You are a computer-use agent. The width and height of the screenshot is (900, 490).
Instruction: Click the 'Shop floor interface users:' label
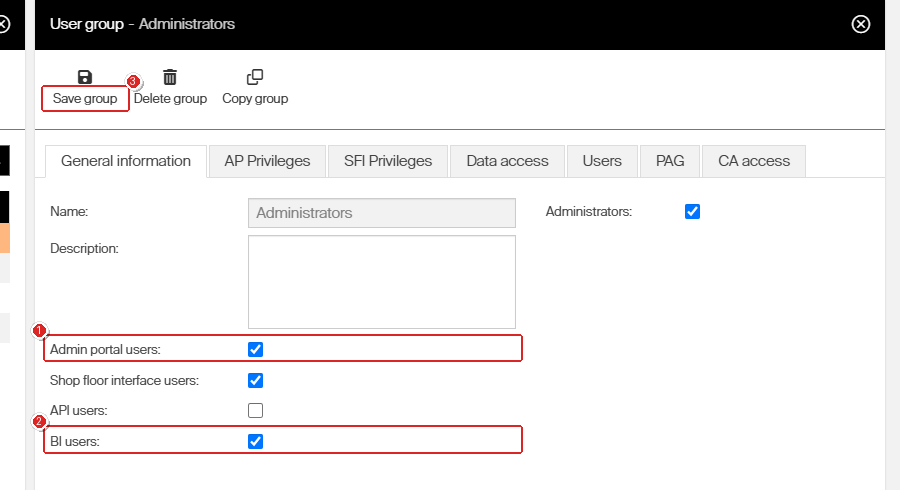(125, 380)
